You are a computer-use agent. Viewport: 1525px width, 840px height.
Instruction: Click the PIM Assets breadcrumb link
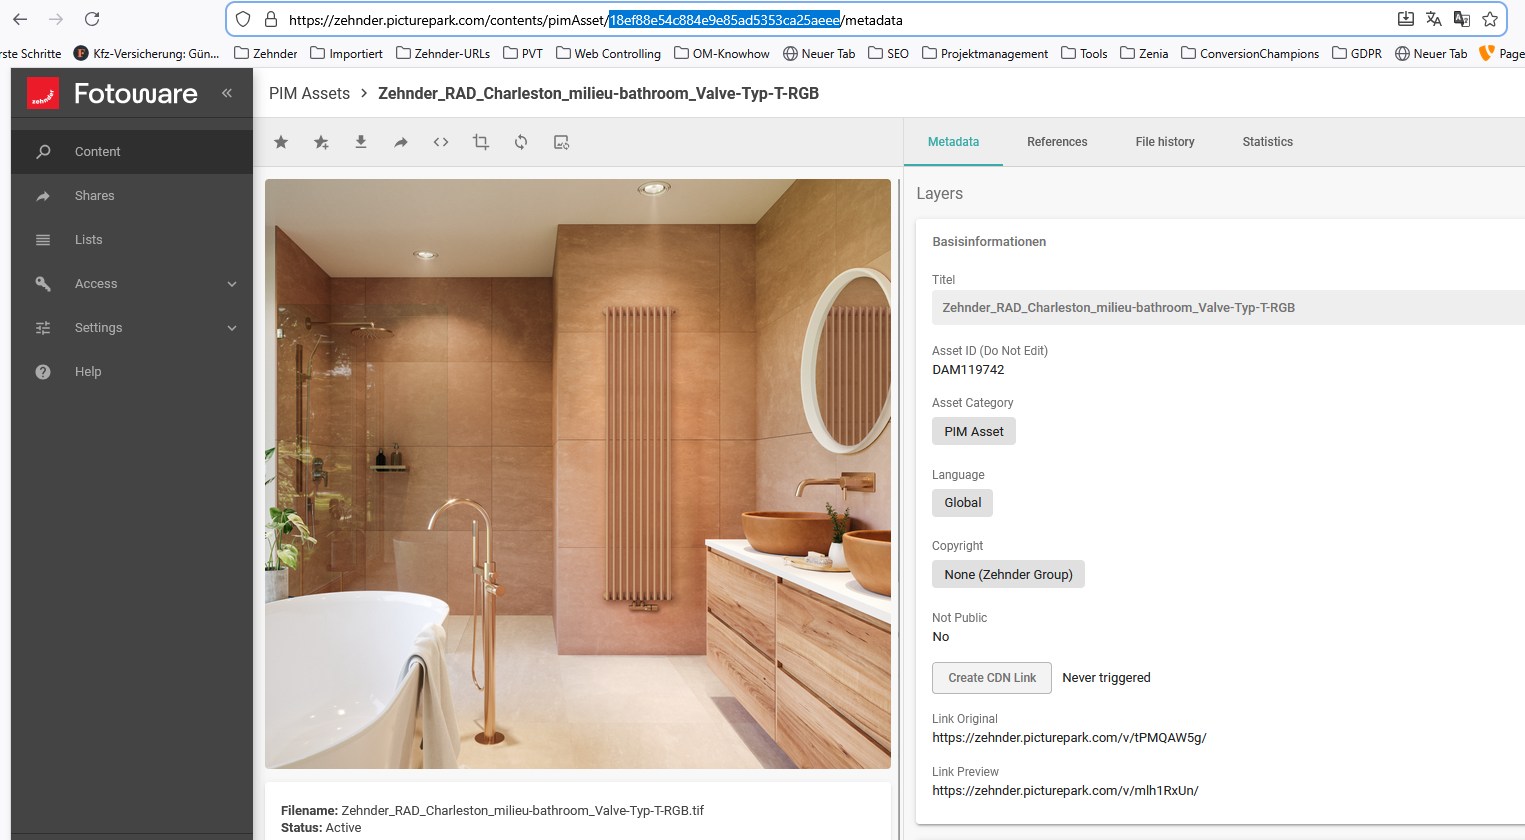(309, 93)
